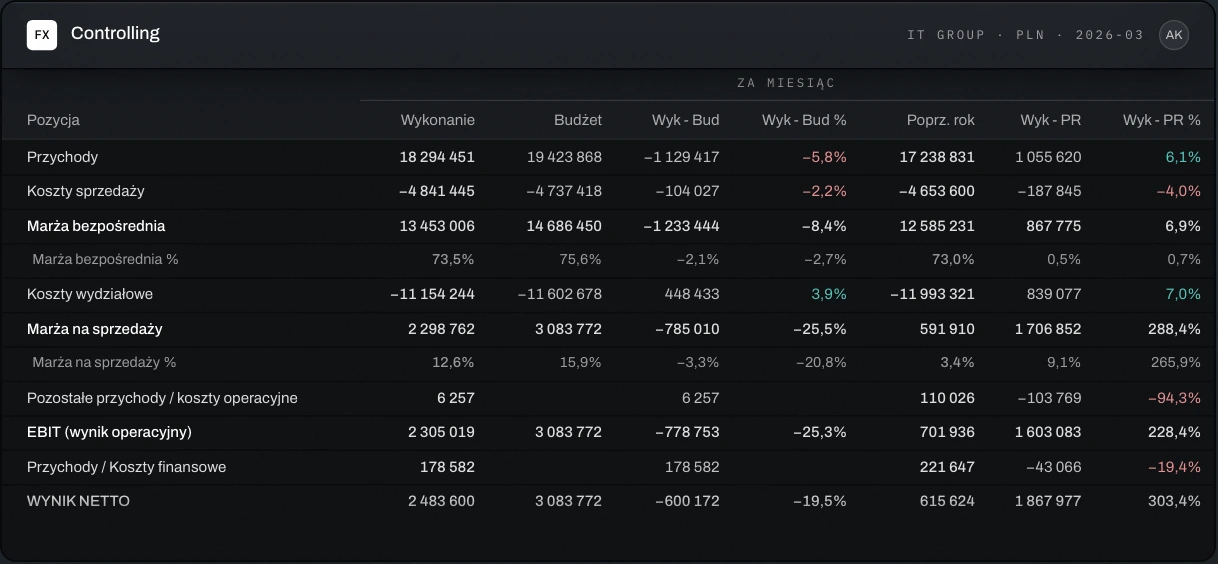Viewport: 1218px width, 564px height.
Task: Click the 6,1% Przychody growth cell
Action: coord(1183,157)
